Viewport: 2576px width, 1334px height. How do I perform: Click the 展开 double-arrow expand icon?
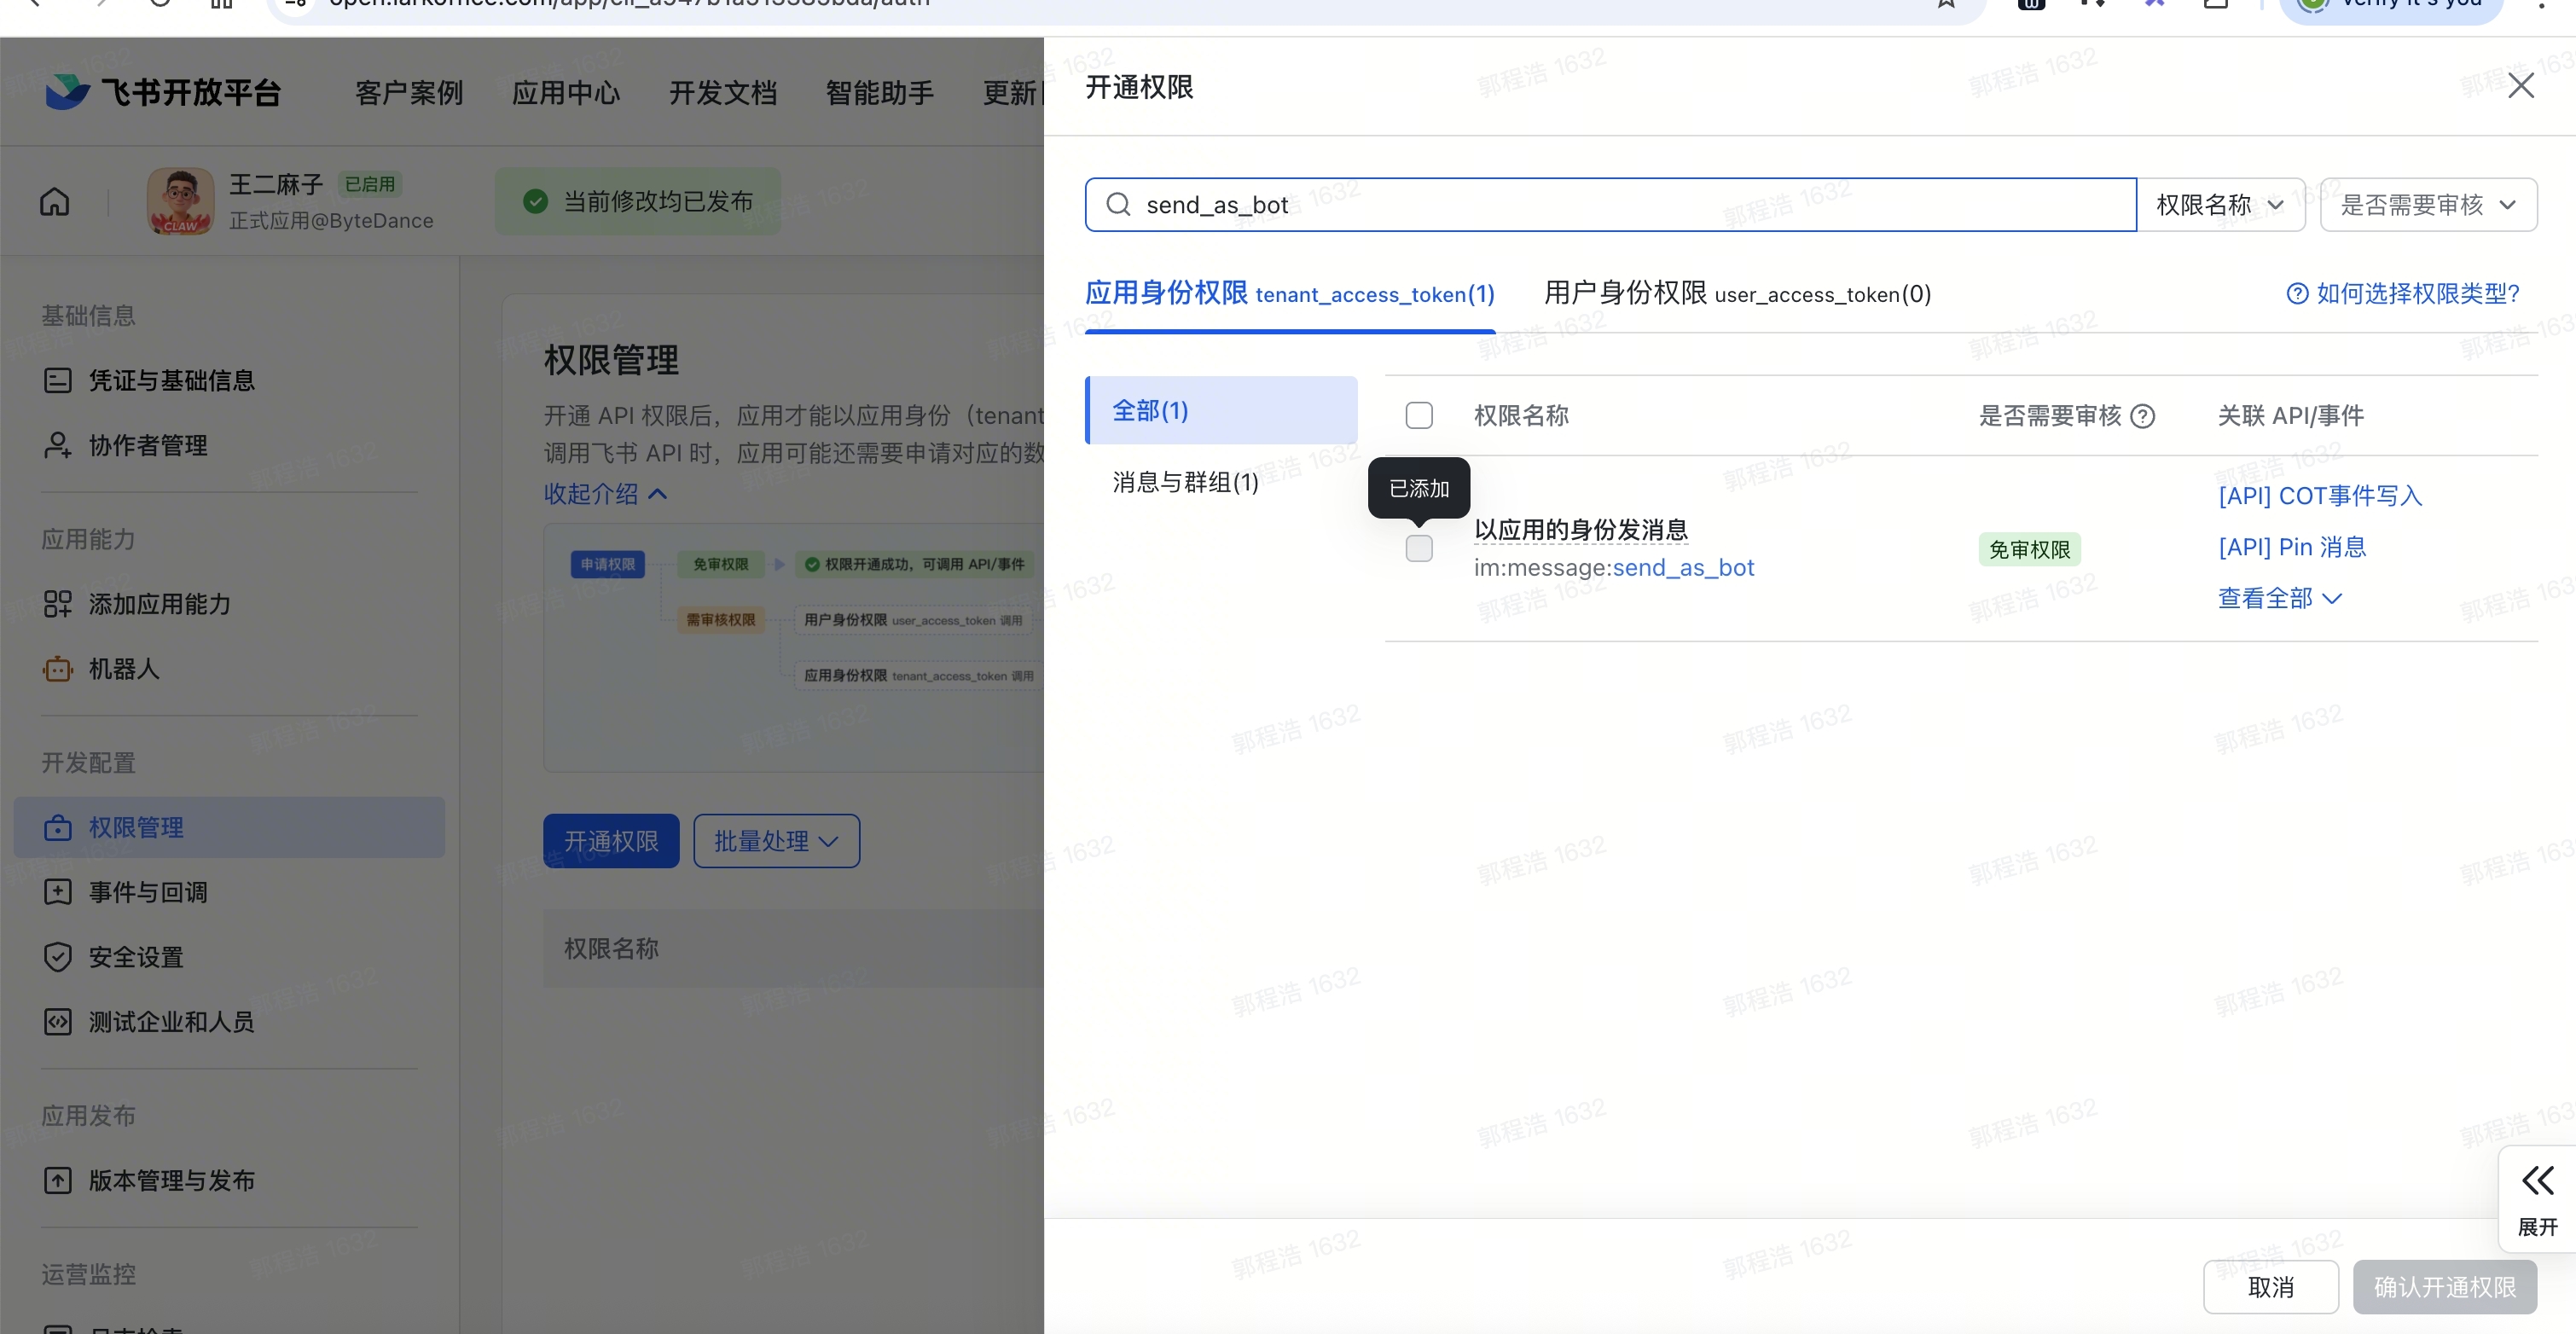tap(2537, 1181)
